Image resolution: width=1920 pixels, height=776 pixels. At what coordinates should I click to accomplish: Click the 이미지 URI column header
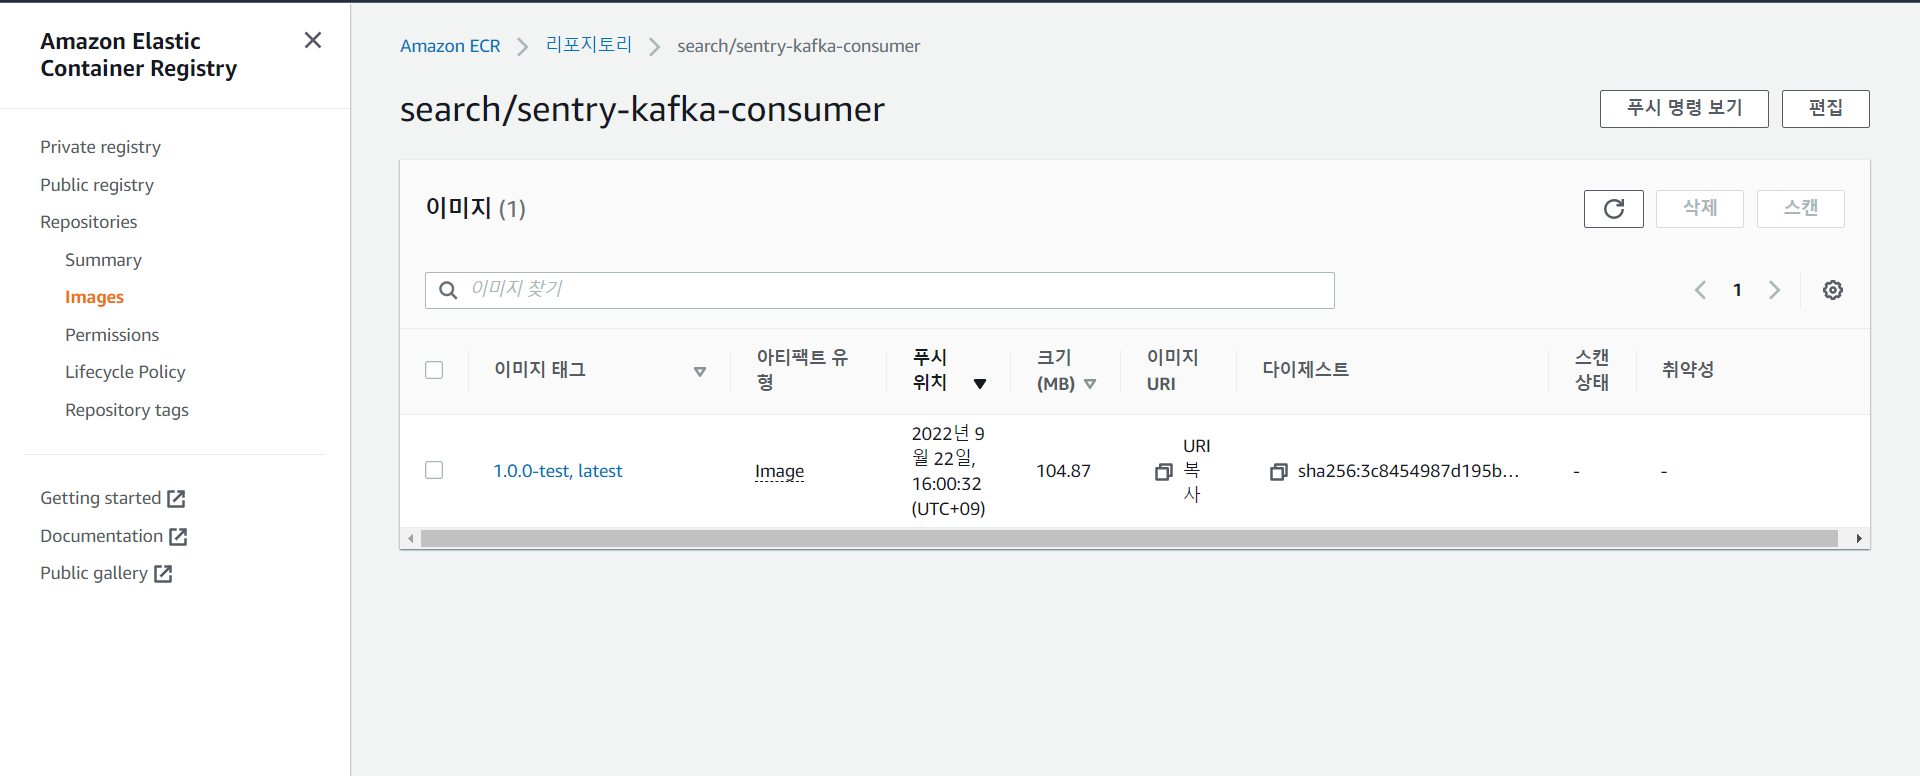pyautogui.click(x=1172, y=370)
